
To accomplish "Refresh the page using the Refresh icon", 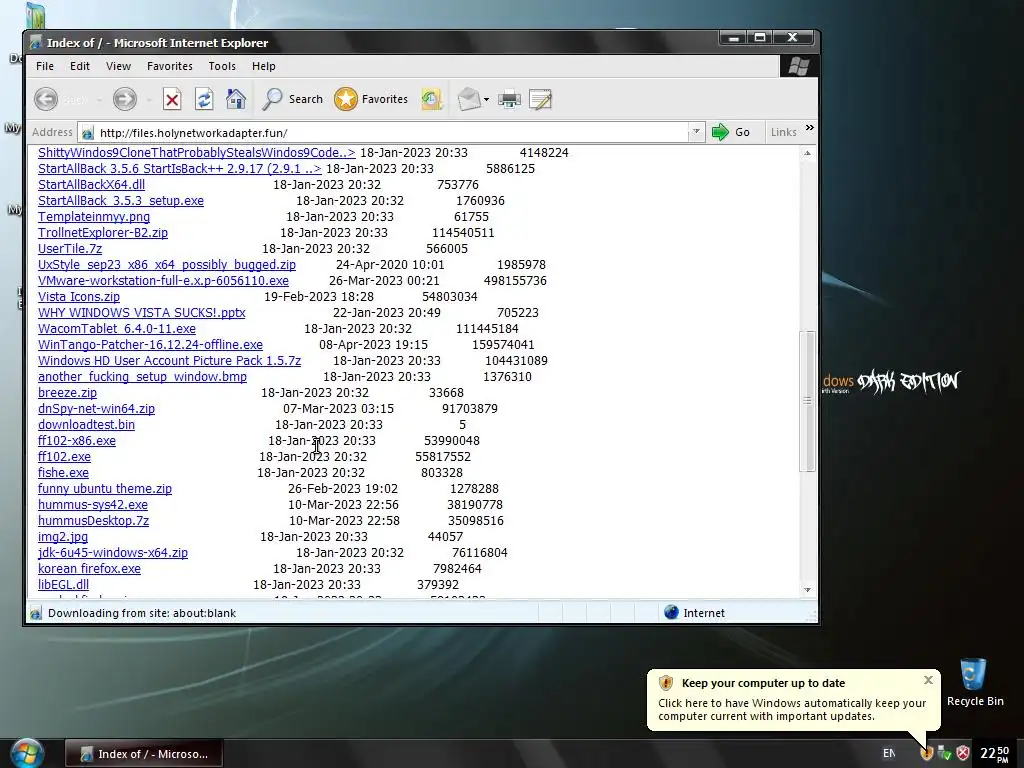I will 204,99.
